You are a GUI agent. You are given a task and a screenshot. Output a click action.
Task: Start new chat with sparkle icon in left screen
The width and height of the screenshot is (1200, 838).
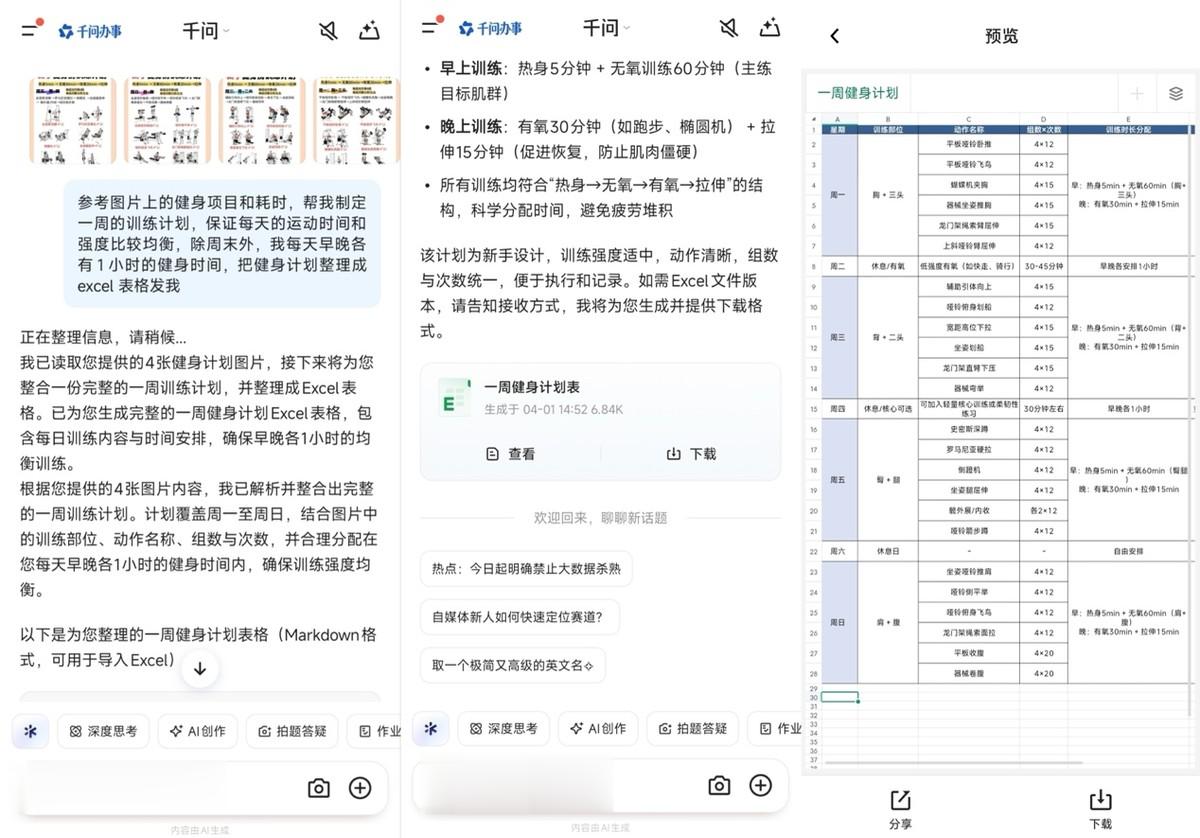coord(369,31)
